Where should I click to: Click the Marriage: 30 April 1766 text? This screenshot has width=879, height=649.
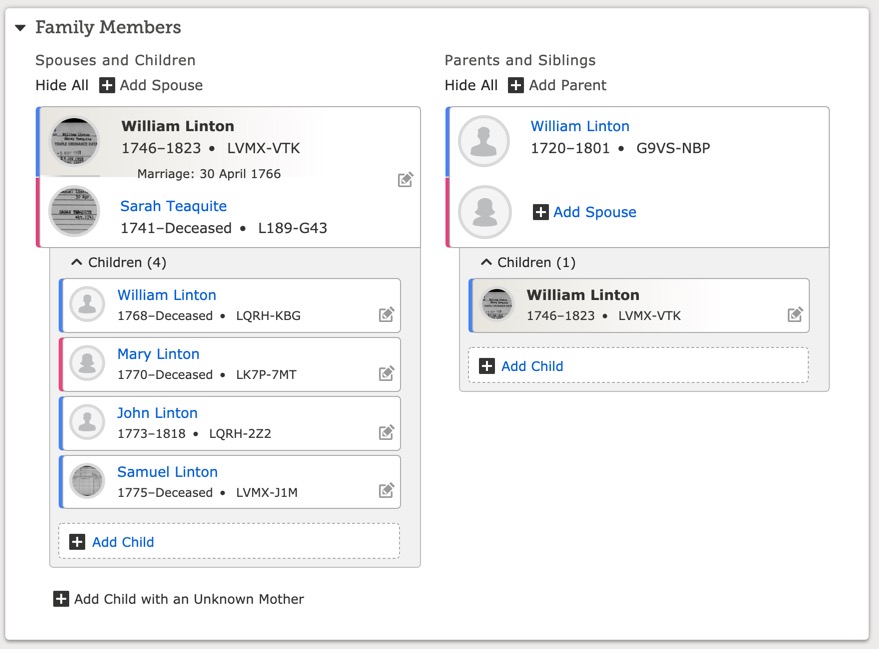(209, 174)
